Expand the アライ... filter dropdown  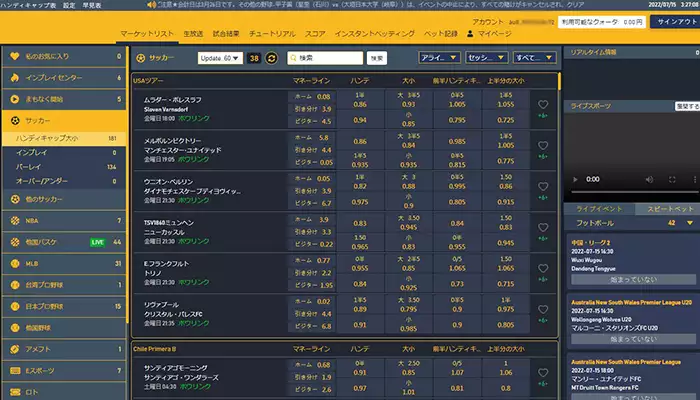439,58
